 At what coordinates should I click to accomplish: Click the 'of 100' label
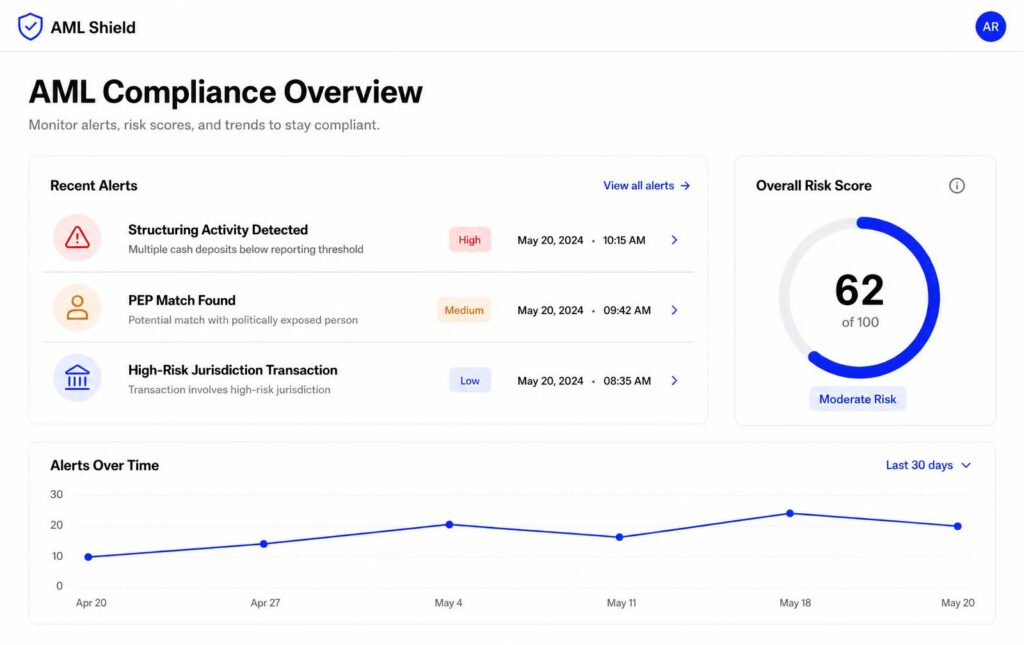[860, 322]
